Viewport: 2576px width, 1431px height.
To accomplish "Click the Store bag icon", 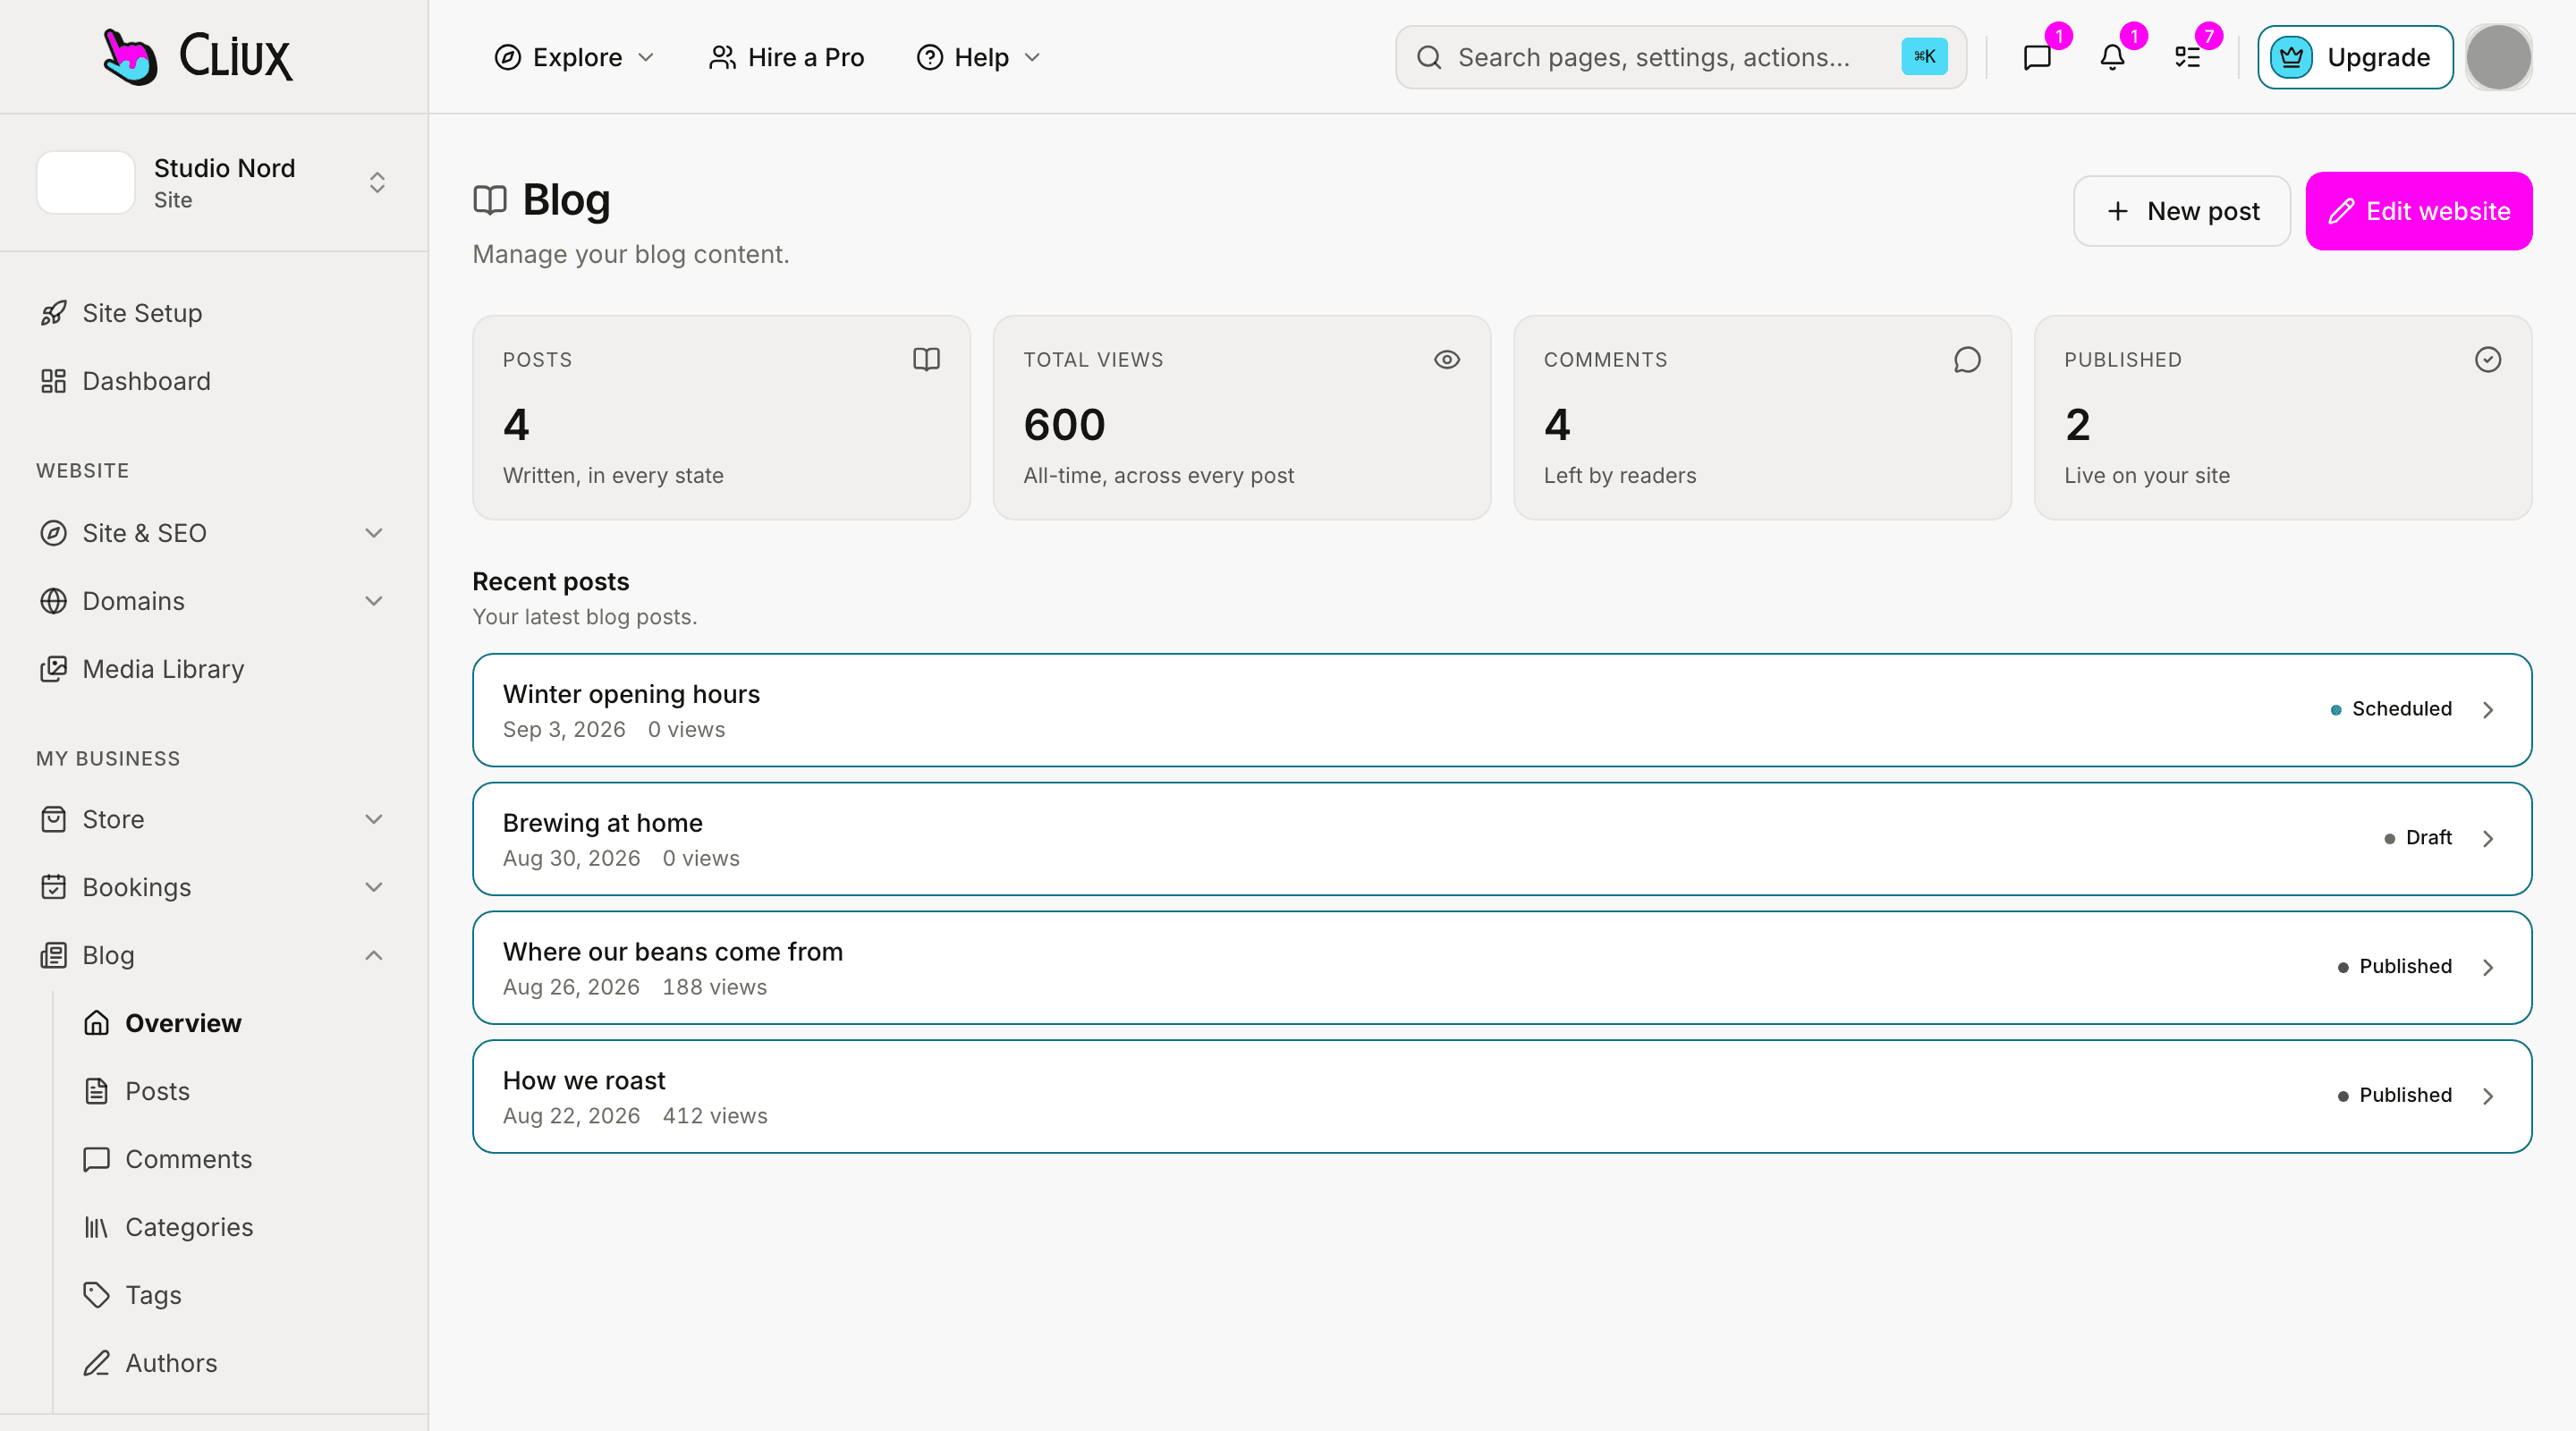I will 54,819.
